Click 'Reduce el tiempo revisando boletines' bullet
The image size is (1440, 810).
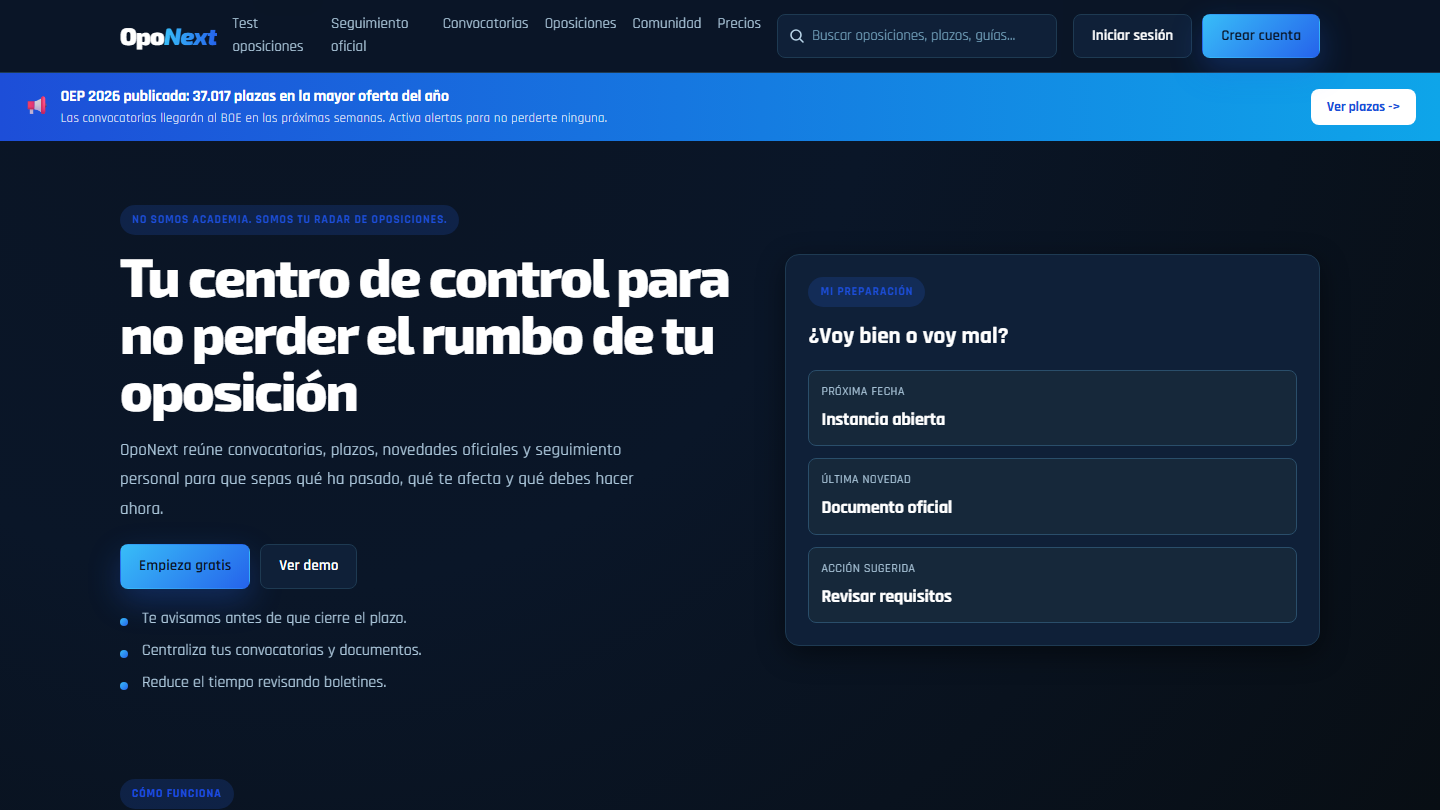click(264, 682)
